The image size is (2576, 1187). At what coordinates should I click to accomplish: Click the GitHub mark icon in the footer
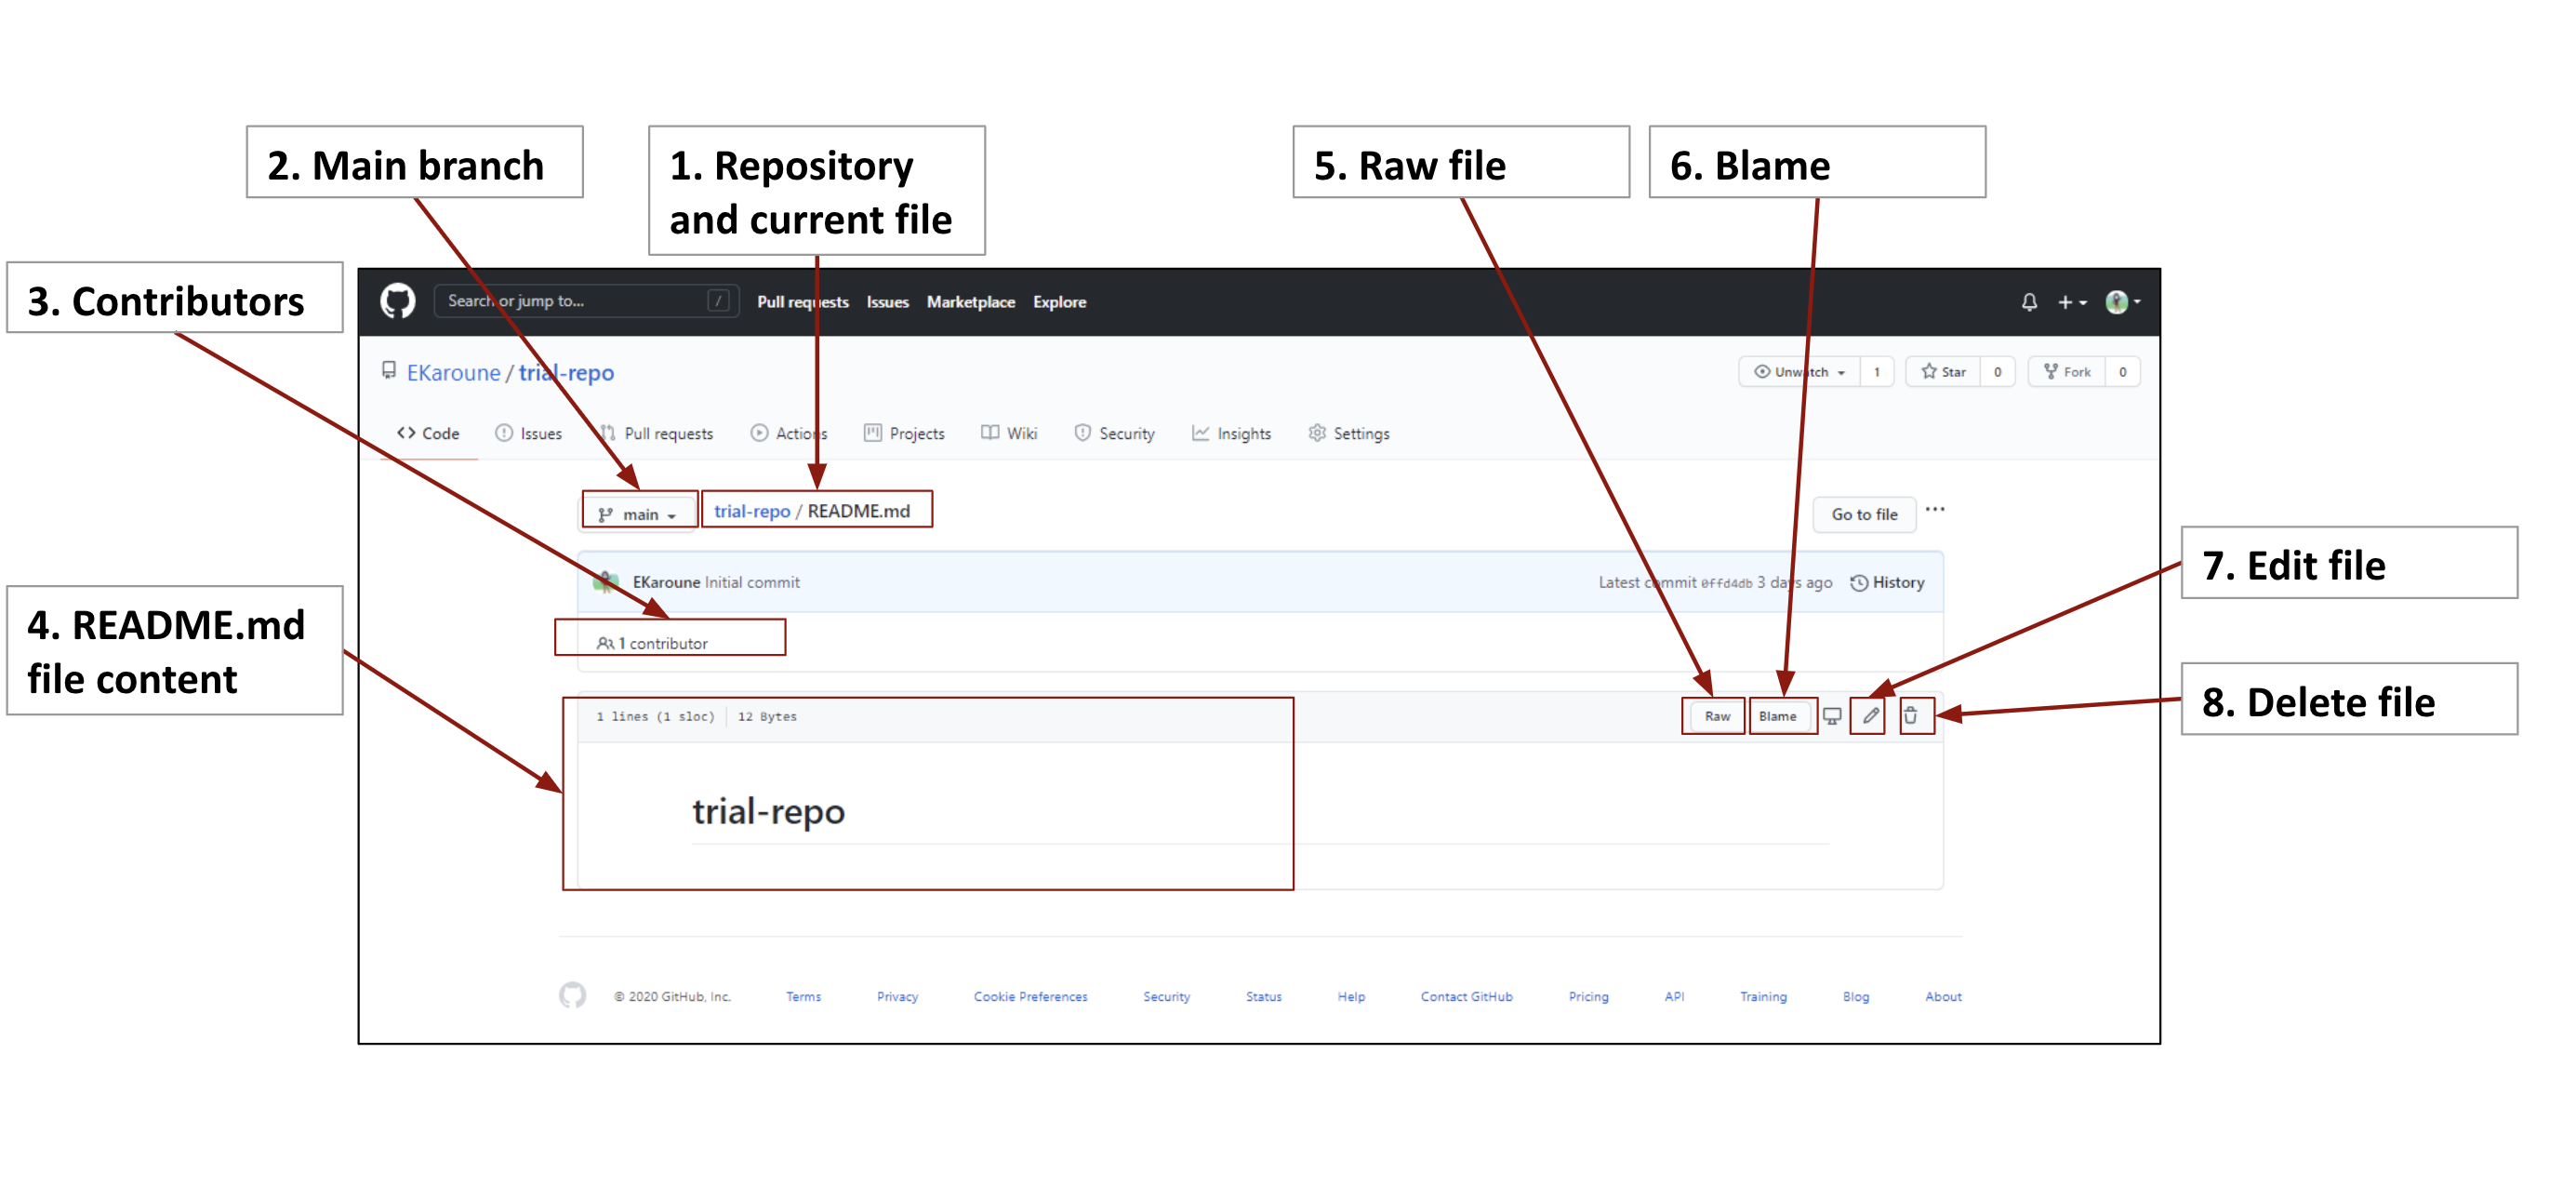[x=573, y=996]
